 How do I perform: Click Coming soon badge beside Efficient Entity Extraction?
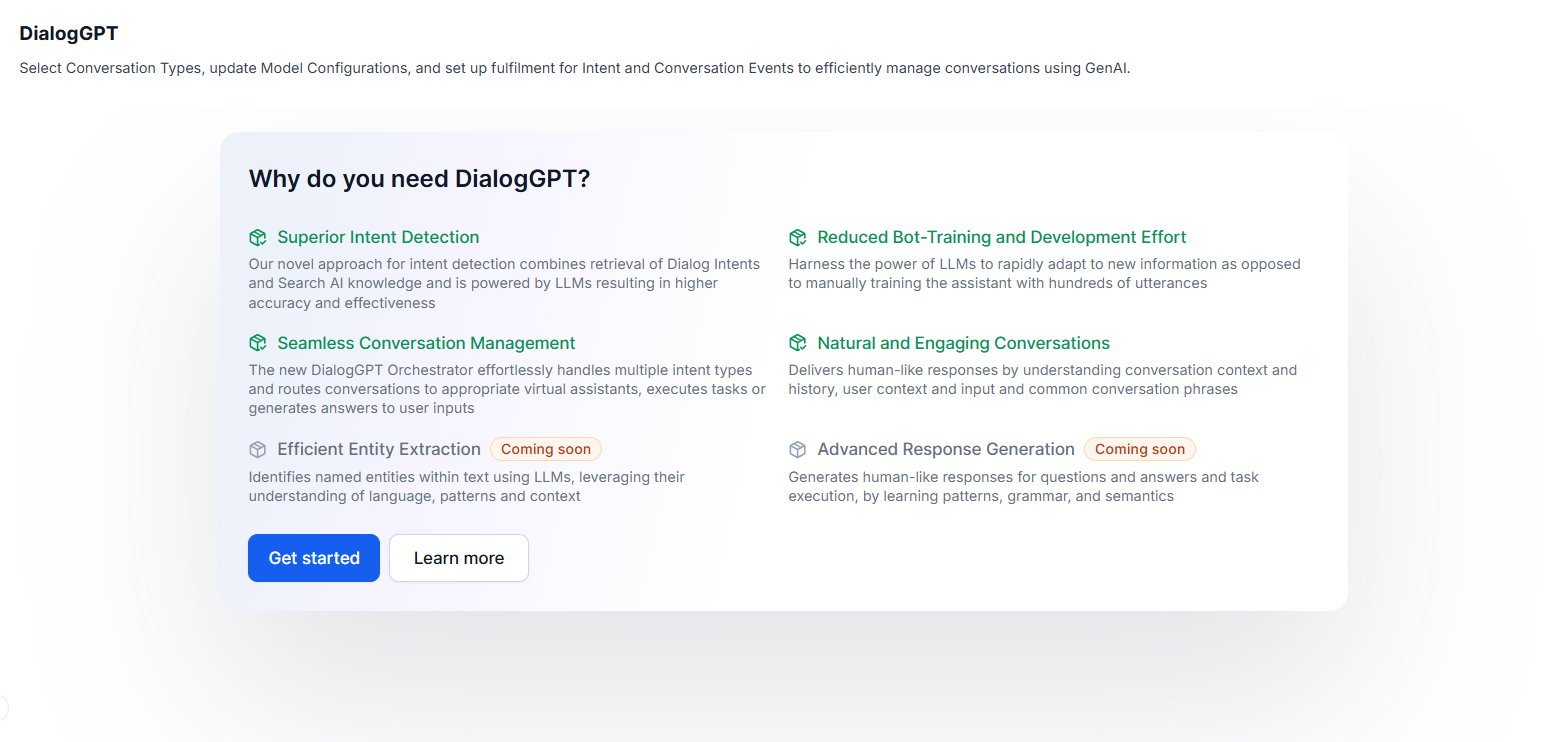[546, 450]
